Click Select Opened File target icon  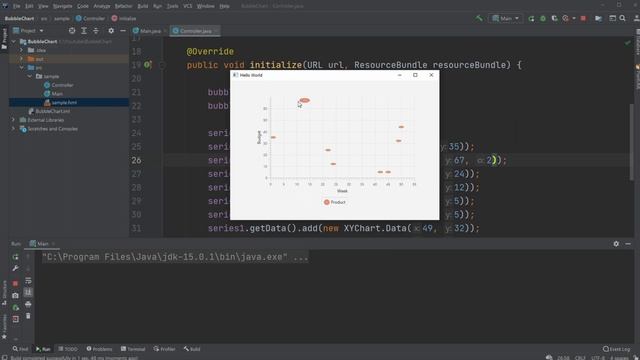(72, 31)
